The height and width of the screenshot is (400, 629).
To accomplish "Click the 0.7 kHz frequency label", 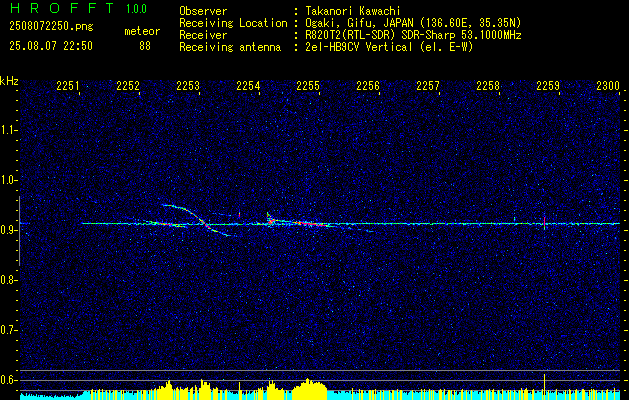I will tap(8, 330).
